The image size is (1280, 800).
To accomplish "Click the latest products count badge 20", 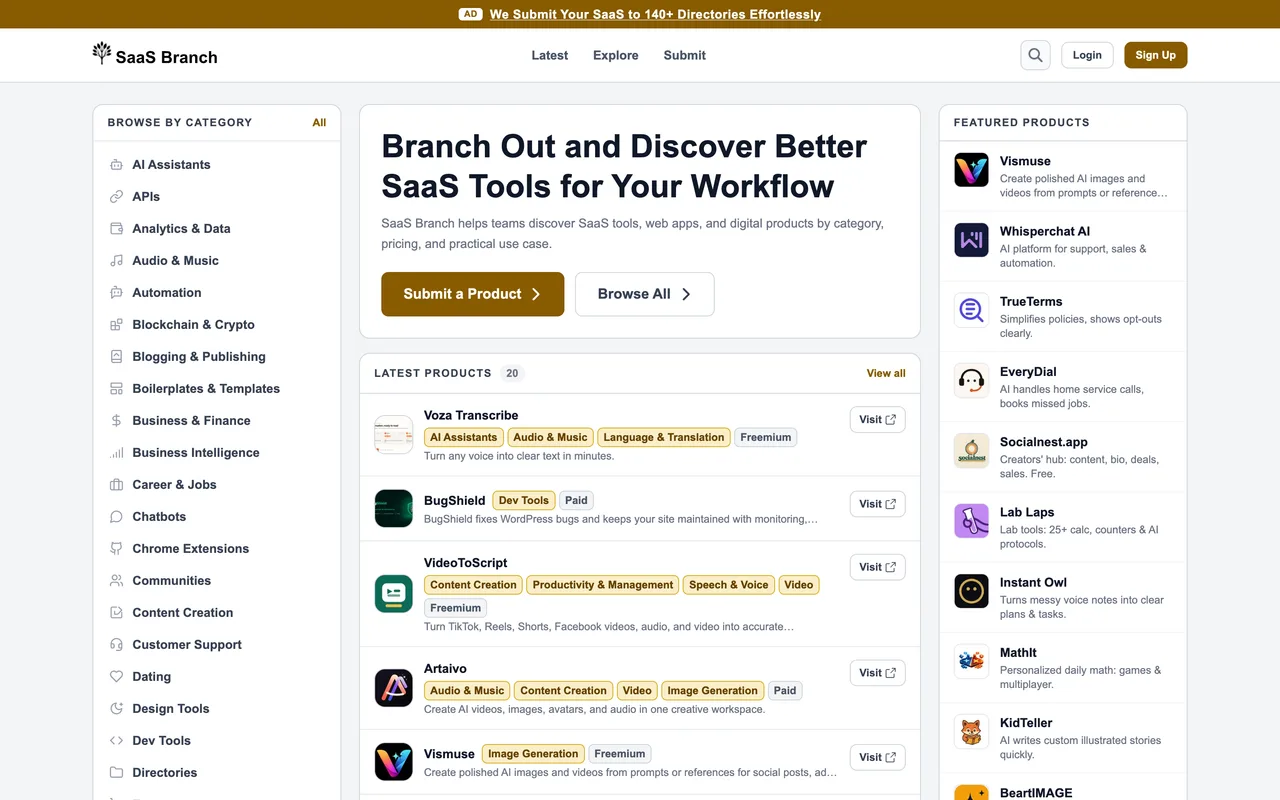I will 512,373.
